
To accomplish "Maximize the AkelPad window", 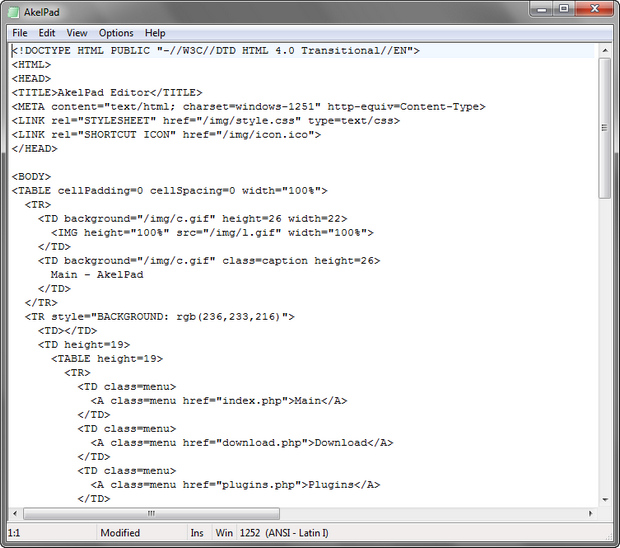I will [564, 9].
